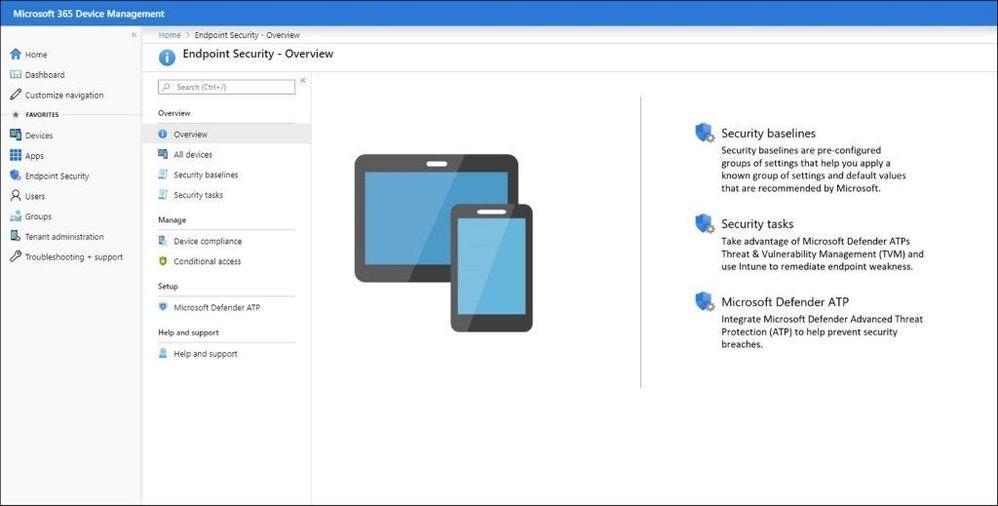Image resolution: width=998 pixels, height=506 pixels.
Task: Click the "Setup" section header text
Action: coord(168,286)
